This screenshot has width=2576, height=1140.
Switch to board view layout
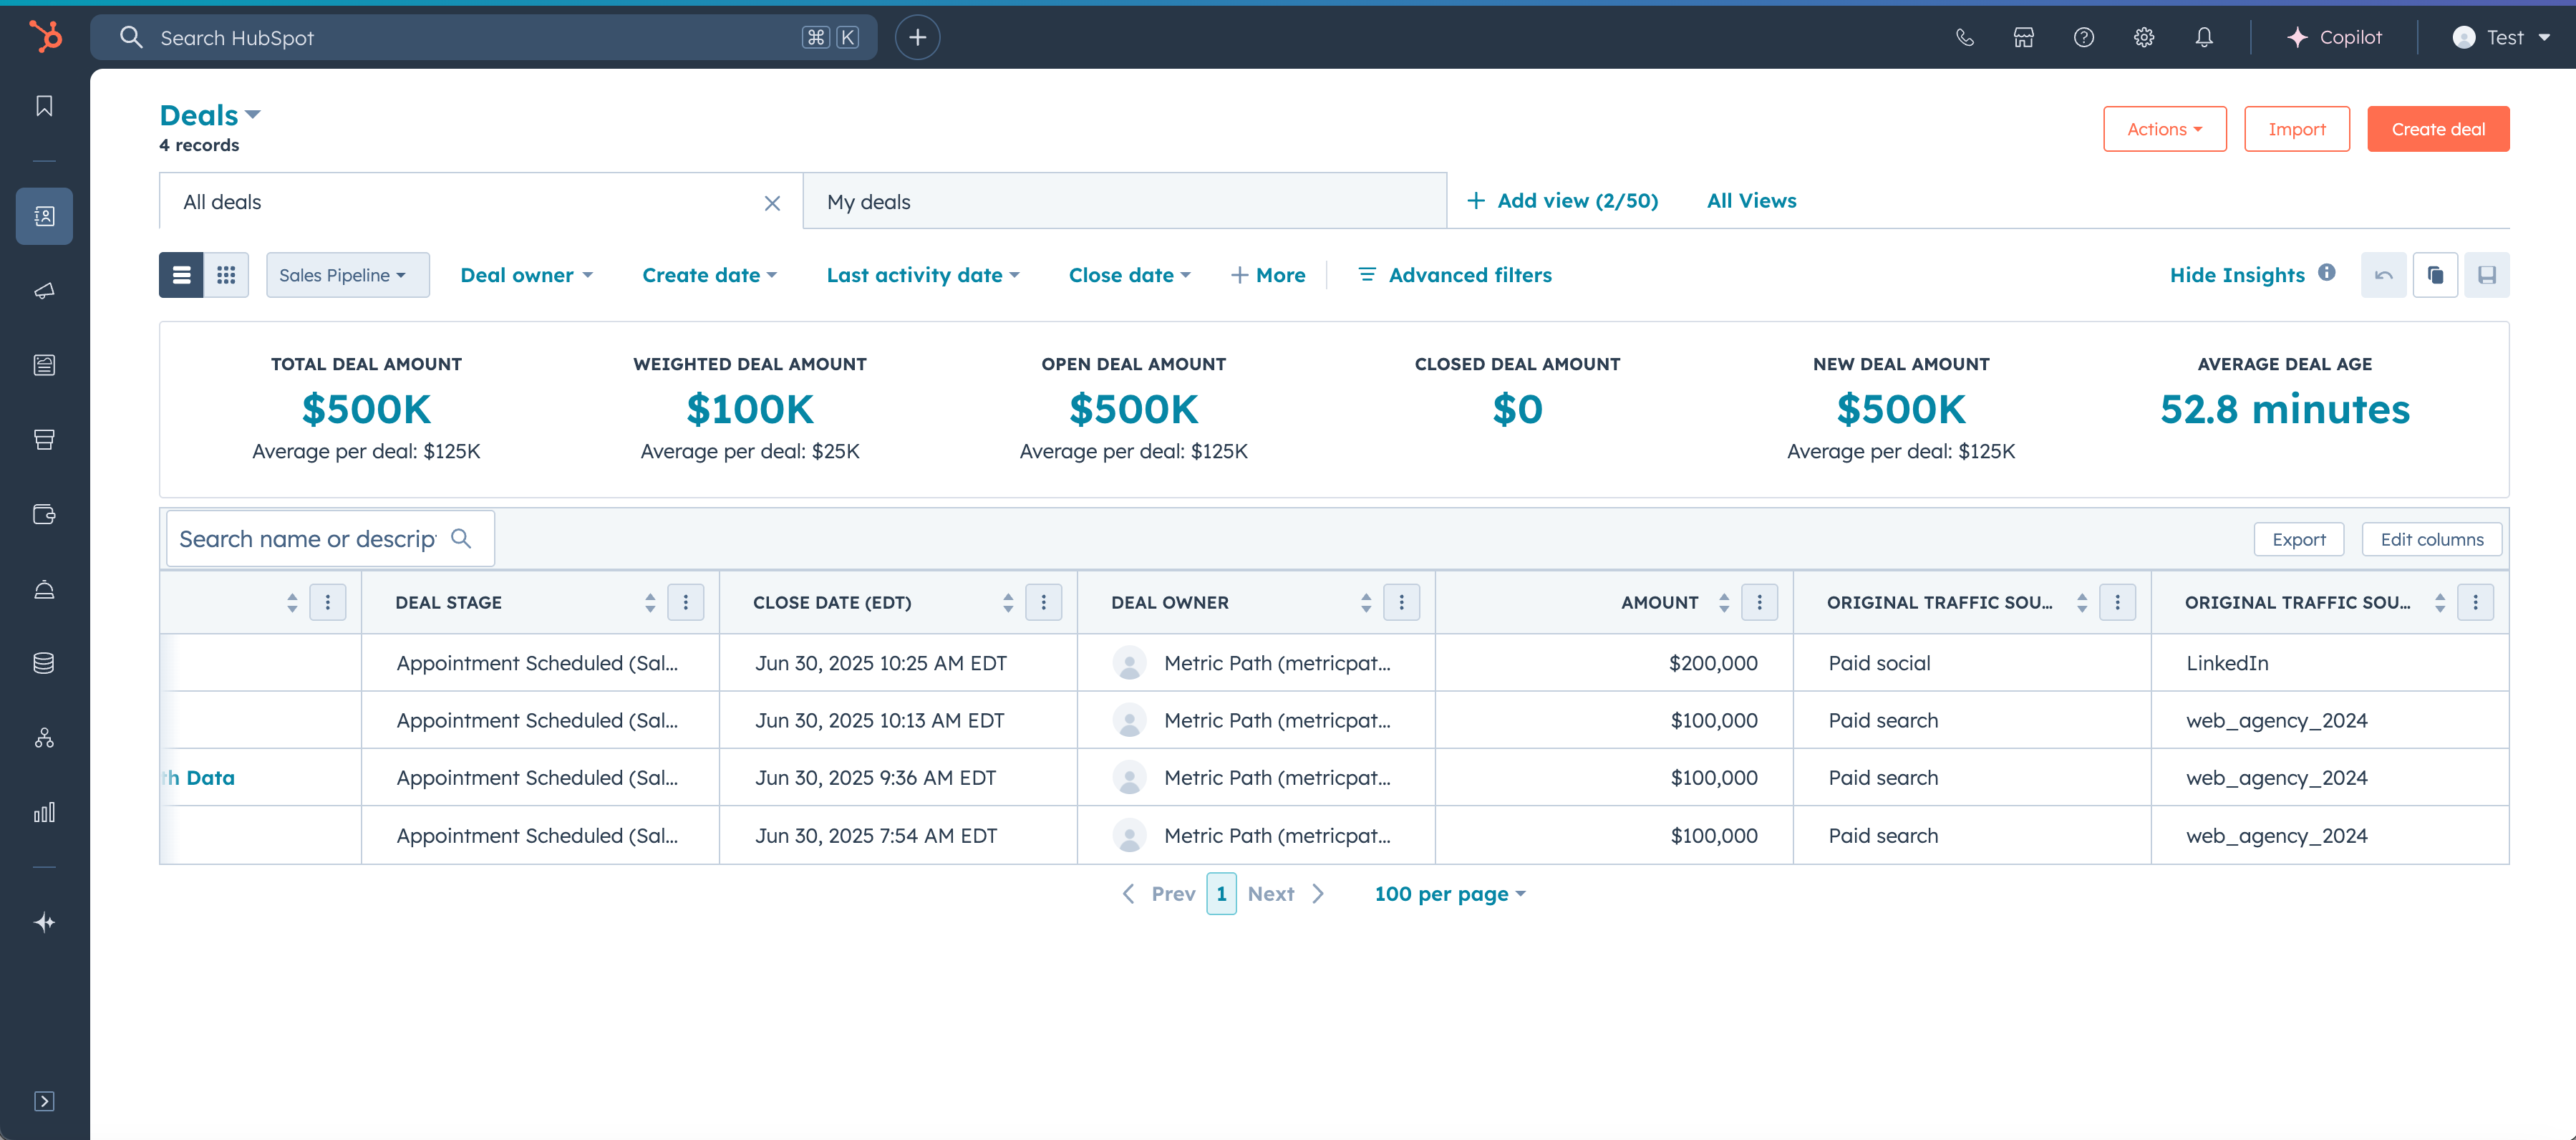[226, 275]
